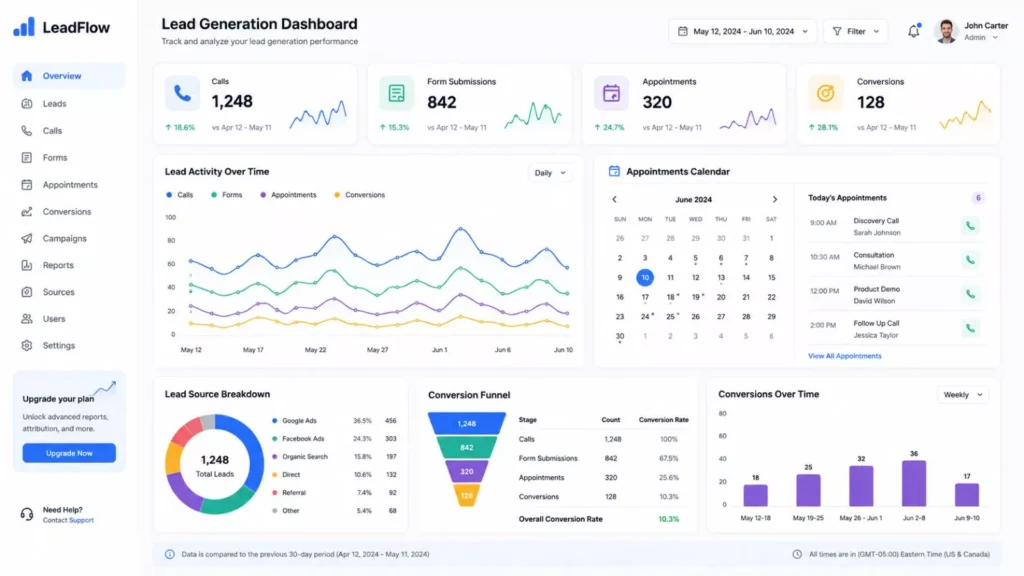Click the Google Ads row in source breakdown

pos(334,421)
